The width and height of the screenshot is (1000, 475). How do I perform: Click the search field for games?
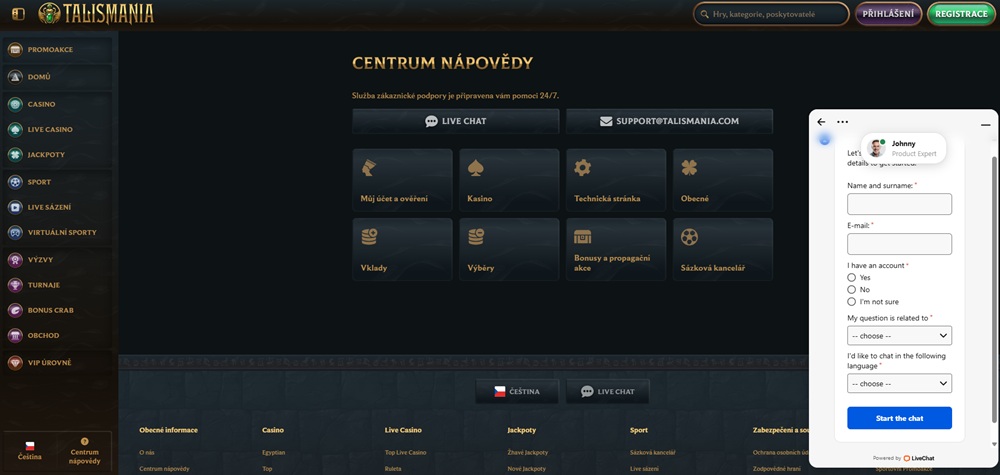tap(771, 13)
